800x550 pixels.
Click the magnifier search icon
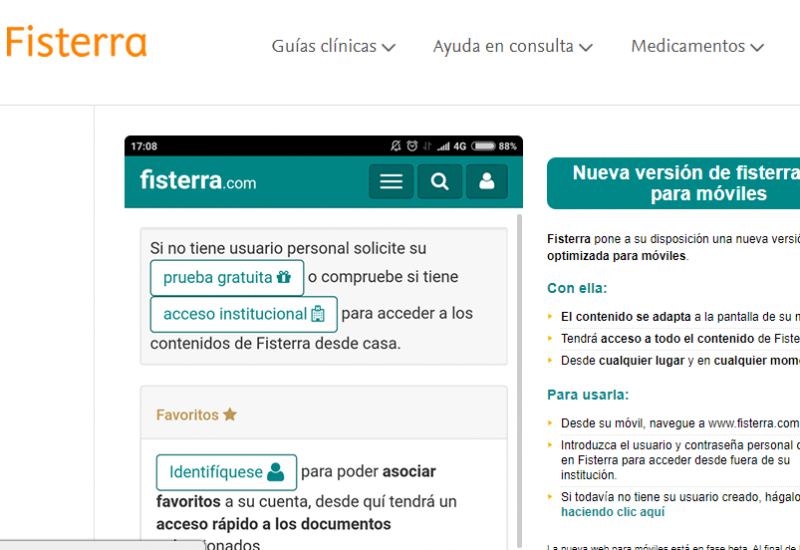point(439,181)
